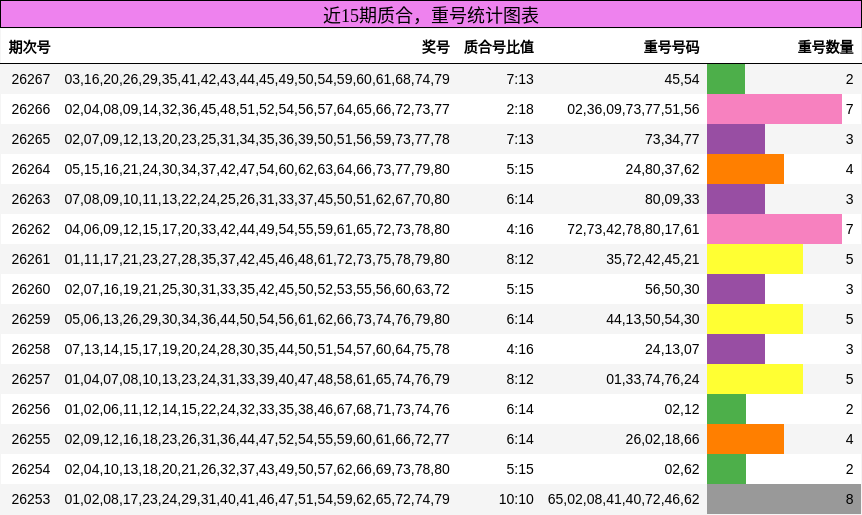
Task: Click the green bar in row 26254
Action: tap(726, 469)
